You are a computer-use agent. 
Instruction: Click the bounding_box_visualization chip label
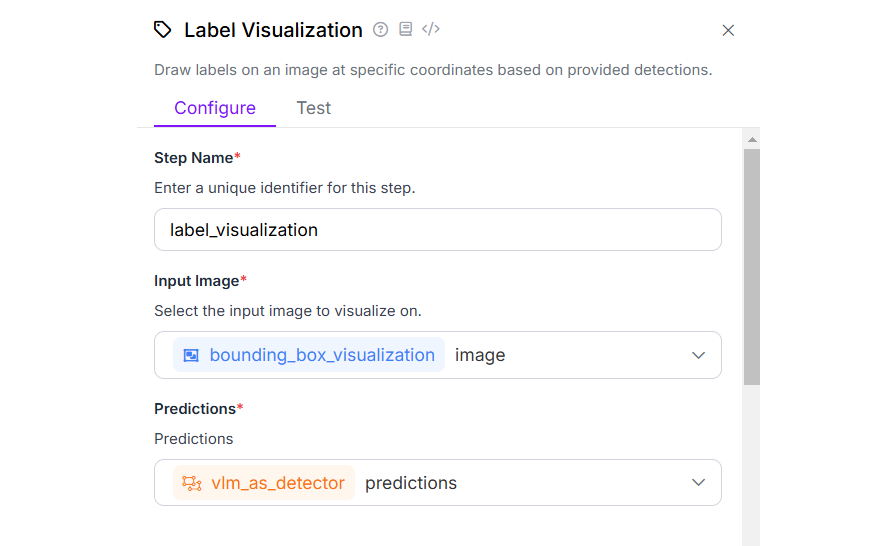322,355
